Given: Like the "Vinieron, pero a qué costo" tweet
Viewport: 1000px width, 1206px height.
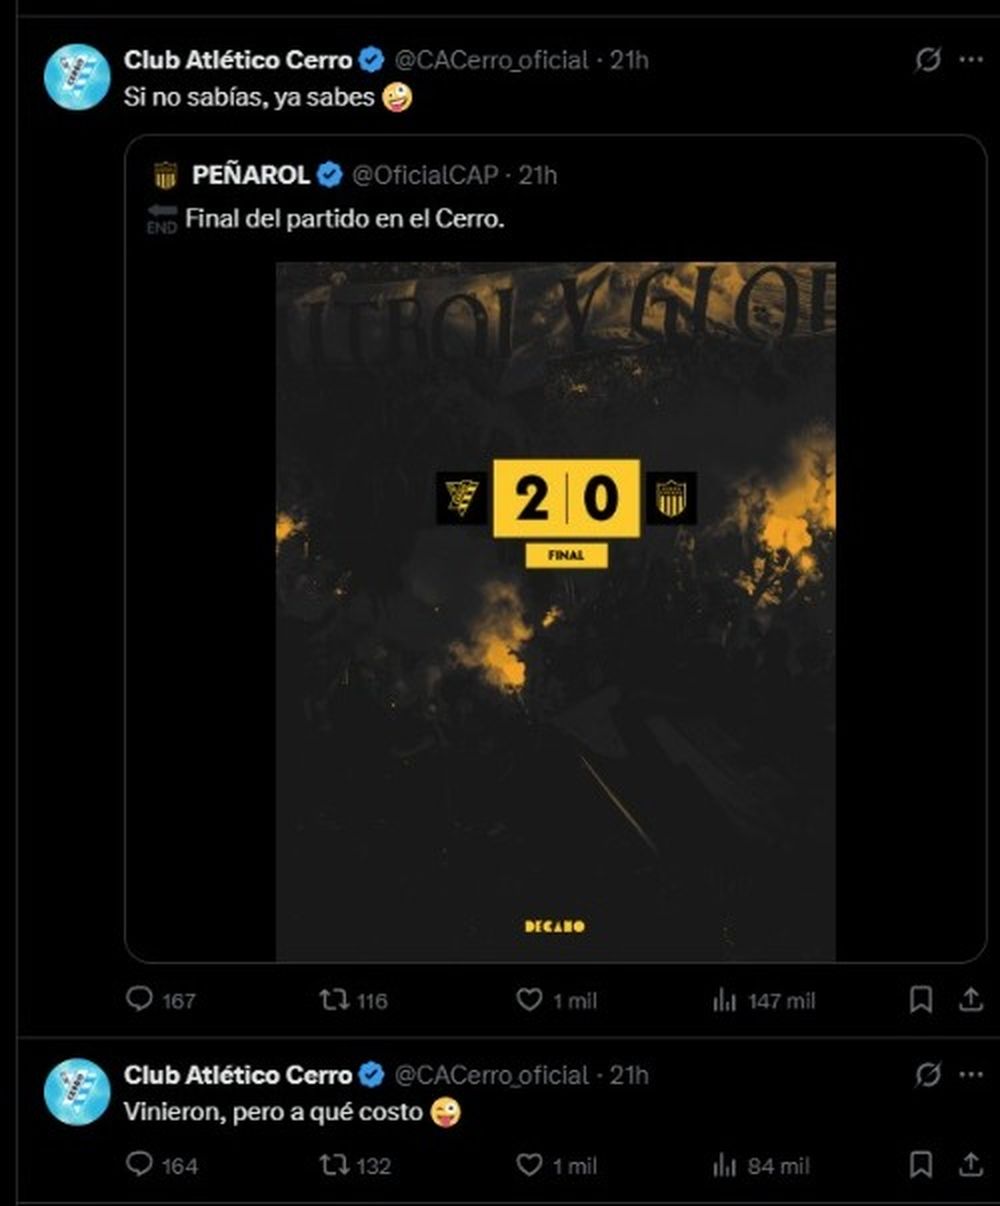Looking at the screenshot, I should point(529,1164).
